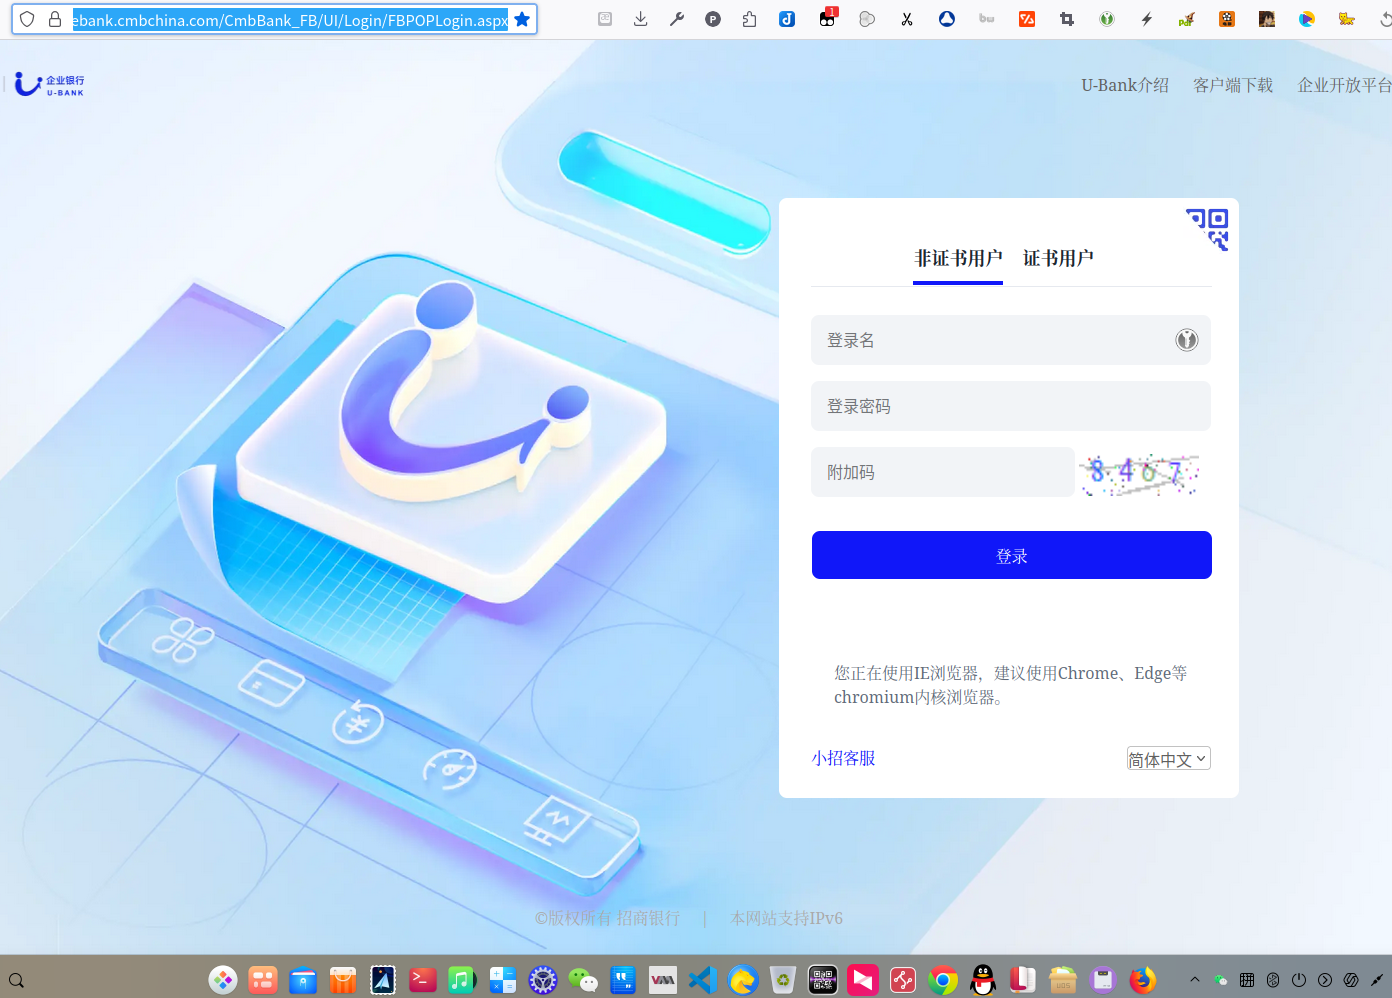Click the password manager icon in login name field

[x=1186, y=340]
